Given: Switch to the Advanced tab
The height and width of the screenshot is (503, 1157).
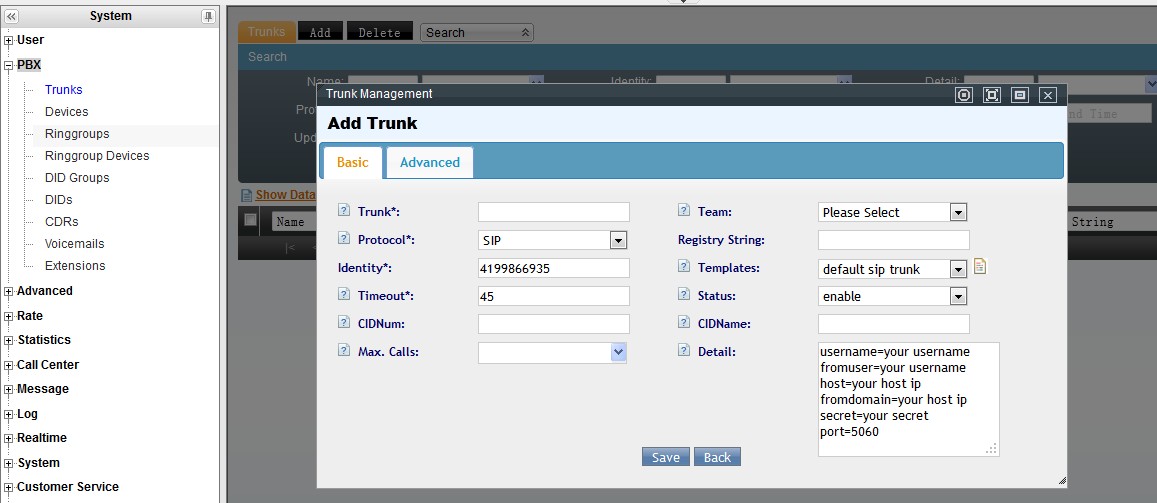Looking at the screenshot, I should pyautogui.click(x=430, y=162).
